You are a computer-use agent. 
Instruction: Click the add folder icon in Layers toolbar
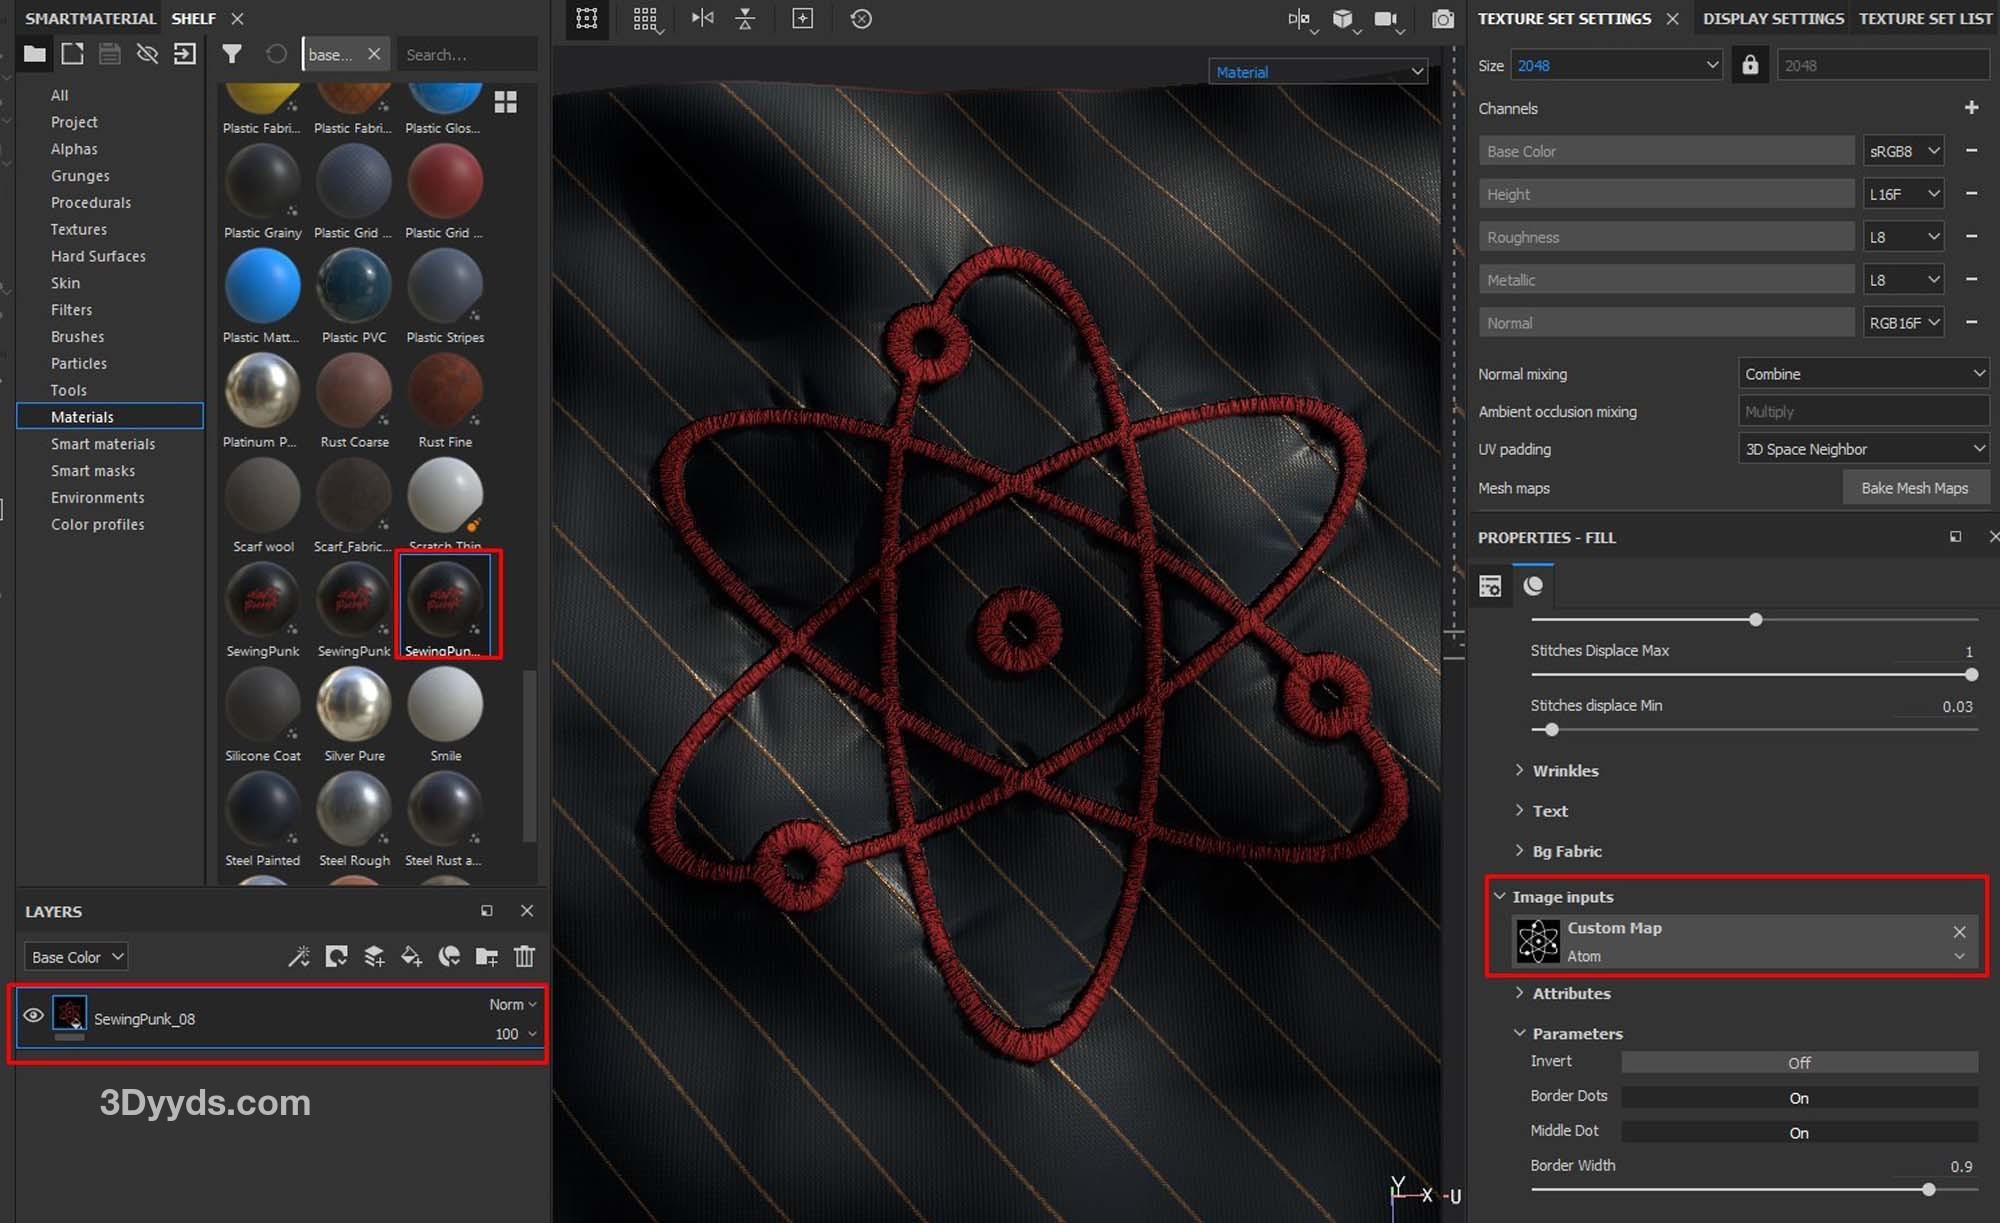(487, 957)
